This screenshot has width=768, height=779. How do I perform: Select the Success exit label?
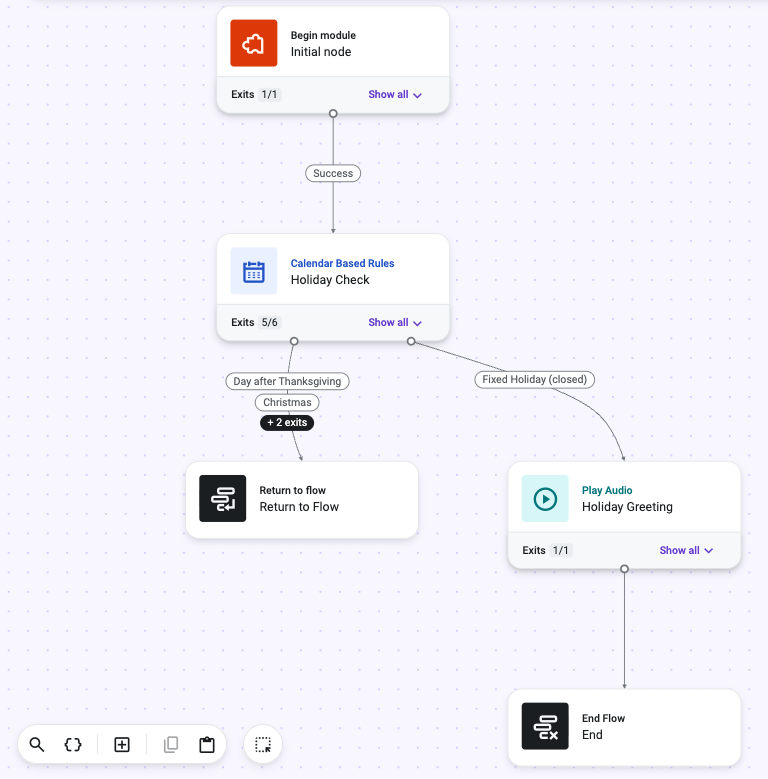pos(333,173)
